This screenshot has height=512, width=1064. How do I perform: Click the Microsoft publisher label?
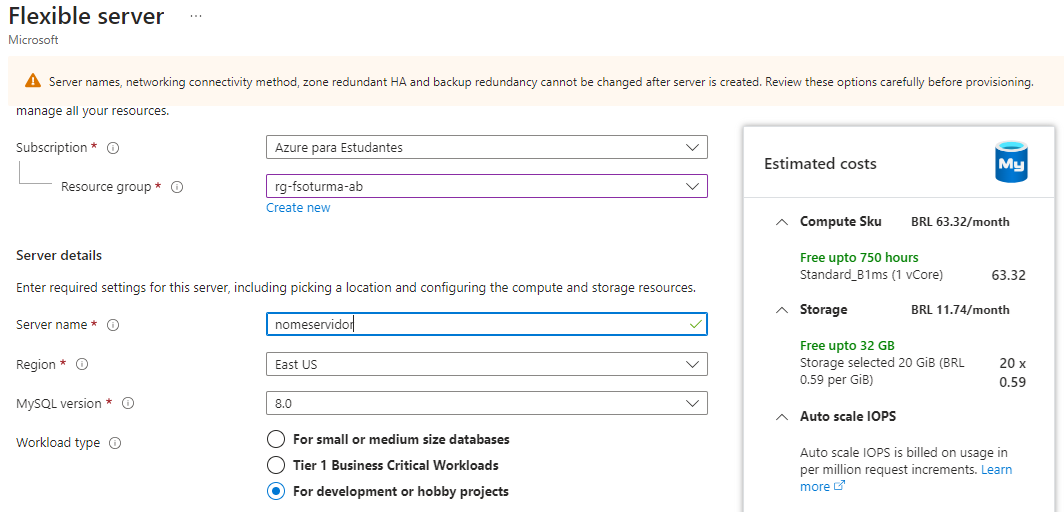33,40
